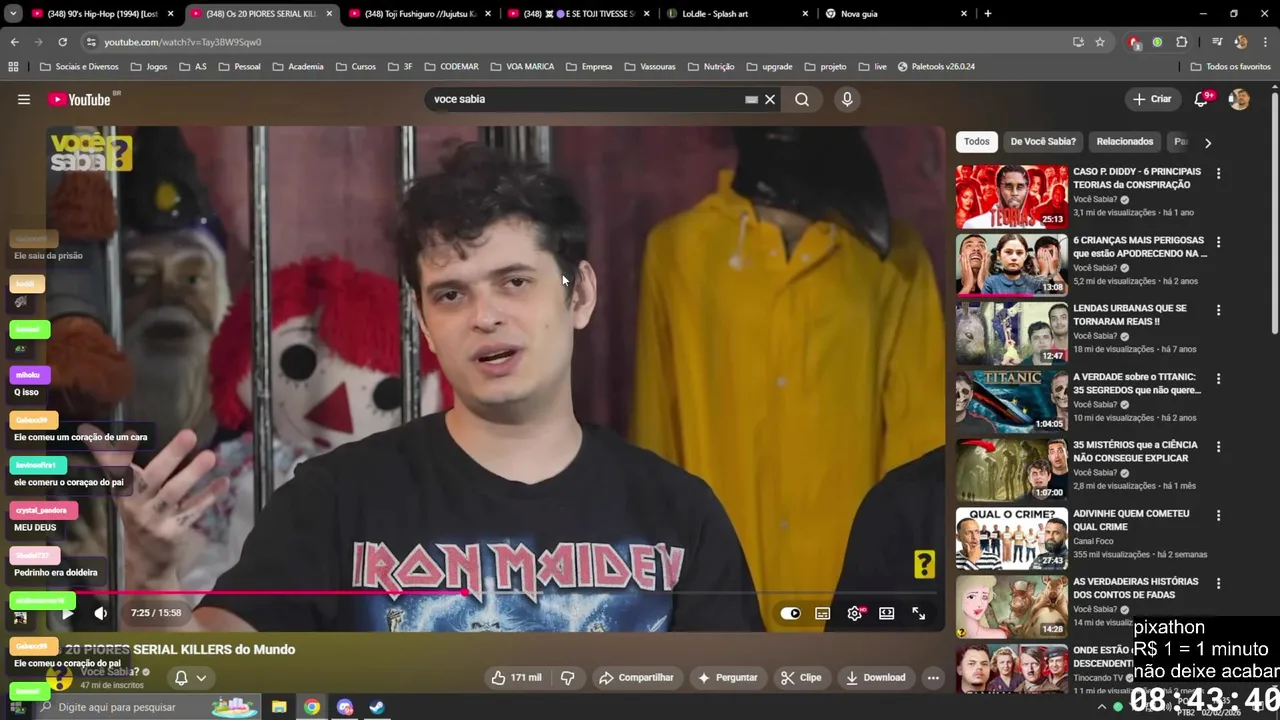Image resolution: width=1280 pixels, height=720 pixels.
Task: Create a clip with the Clipe button
Action: pos(801,677)
